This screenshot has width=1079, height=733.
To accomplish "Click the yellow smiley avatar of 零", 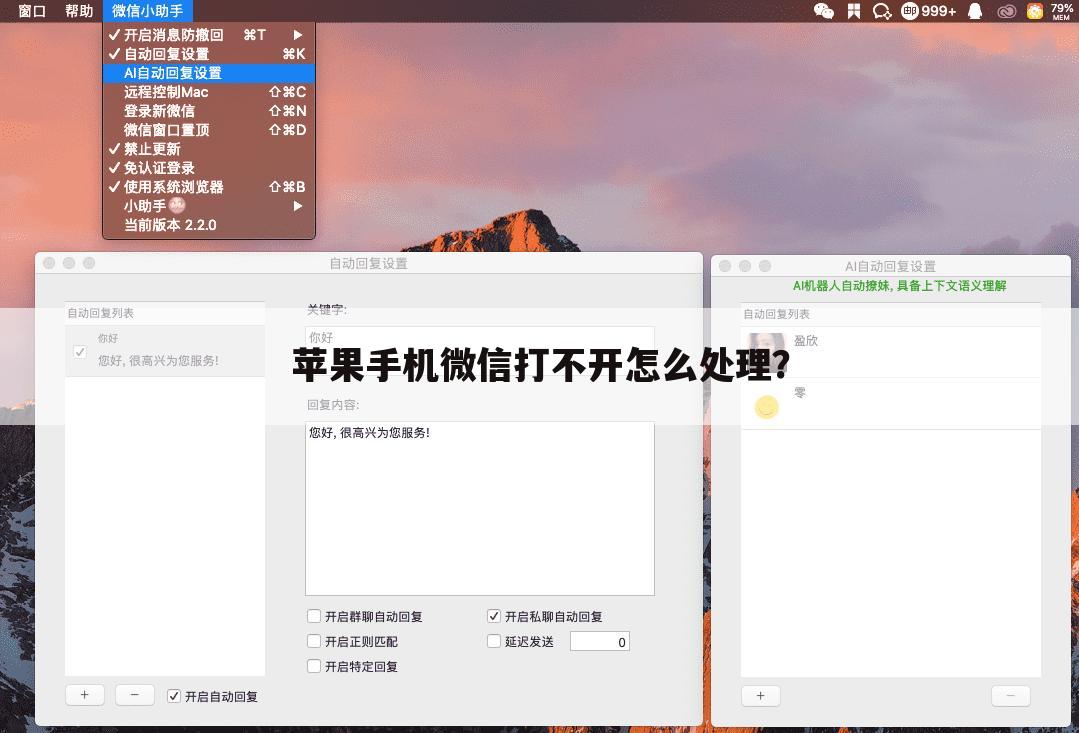I will (767, 407).
